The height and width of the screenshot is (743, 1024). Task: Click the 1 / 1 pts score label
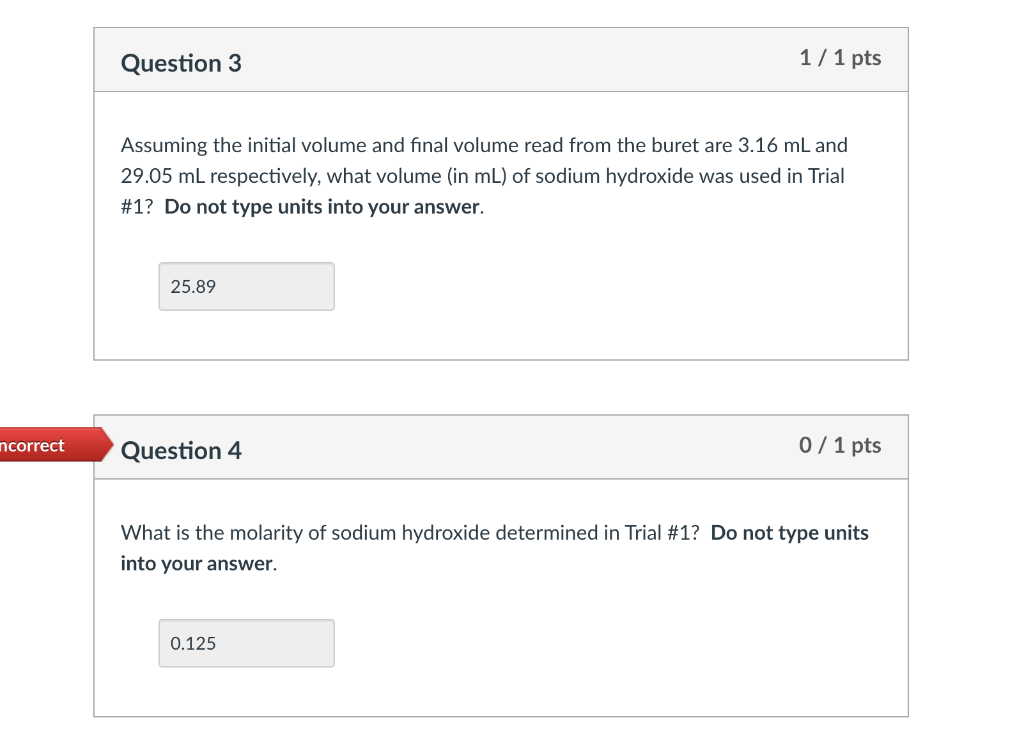click(840, 58)
